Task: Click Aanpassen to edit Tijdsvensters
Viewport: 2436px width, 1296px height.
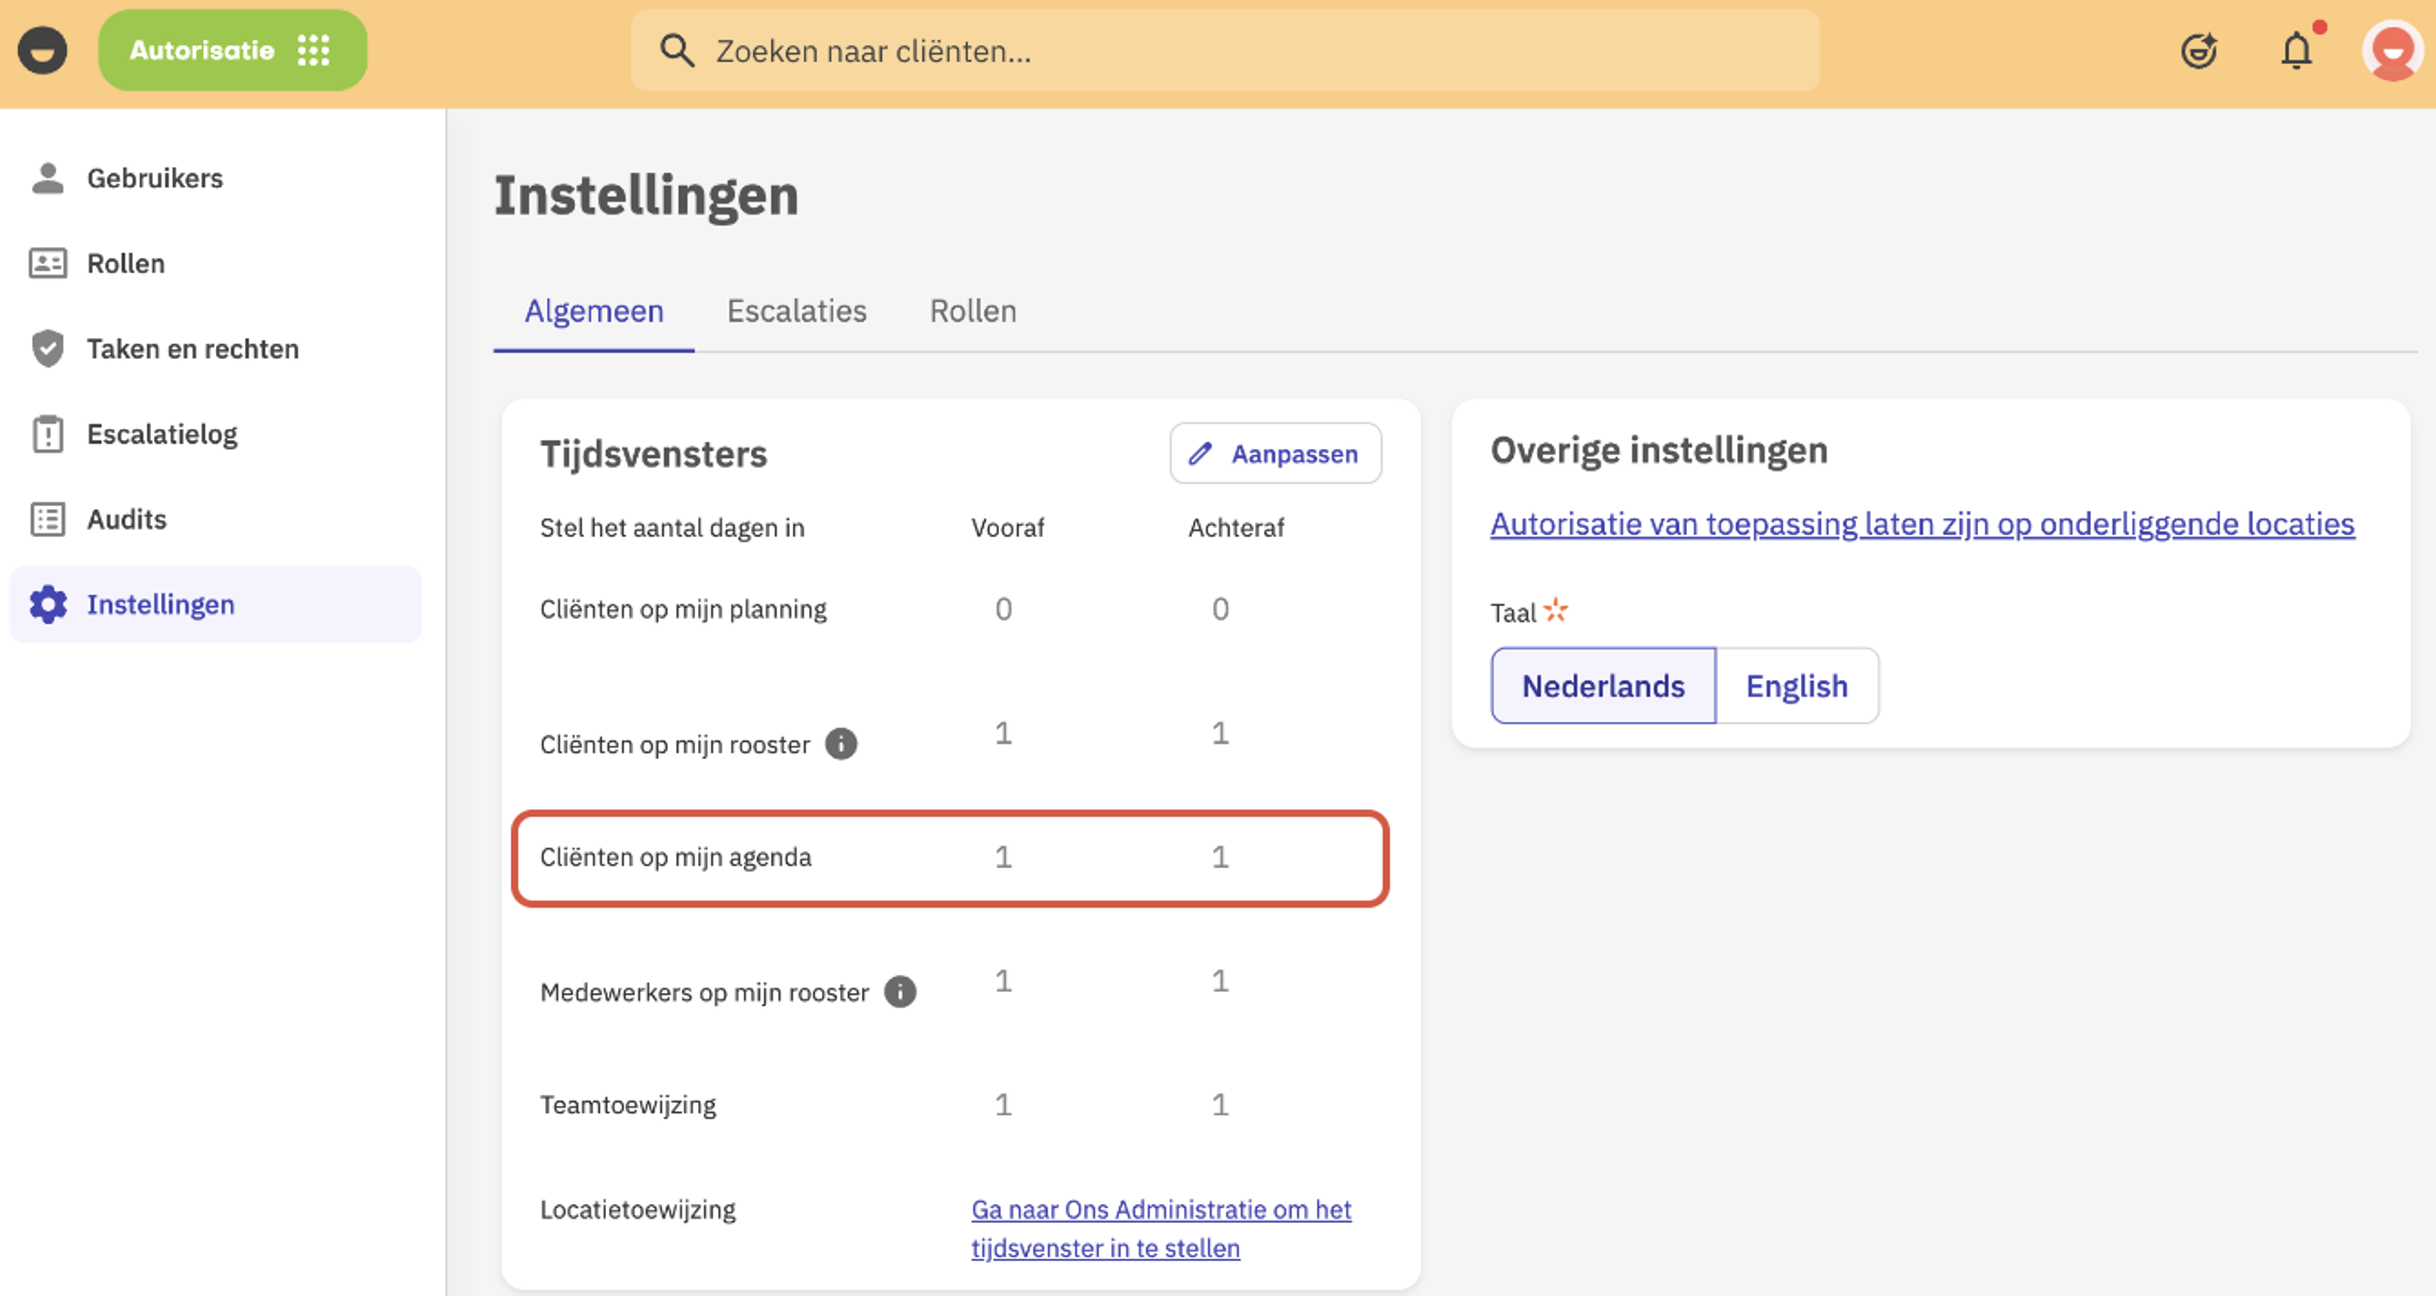Action: 1275,454
